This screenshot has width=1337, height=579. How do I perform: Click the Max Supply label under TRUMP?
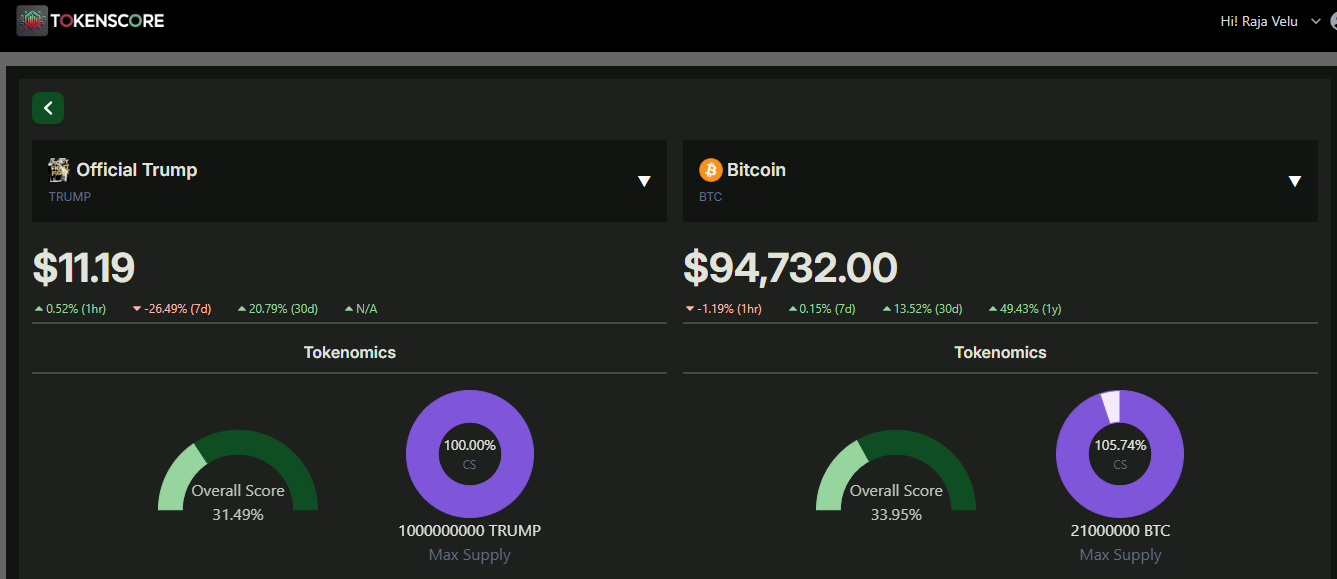click(470, 555)
